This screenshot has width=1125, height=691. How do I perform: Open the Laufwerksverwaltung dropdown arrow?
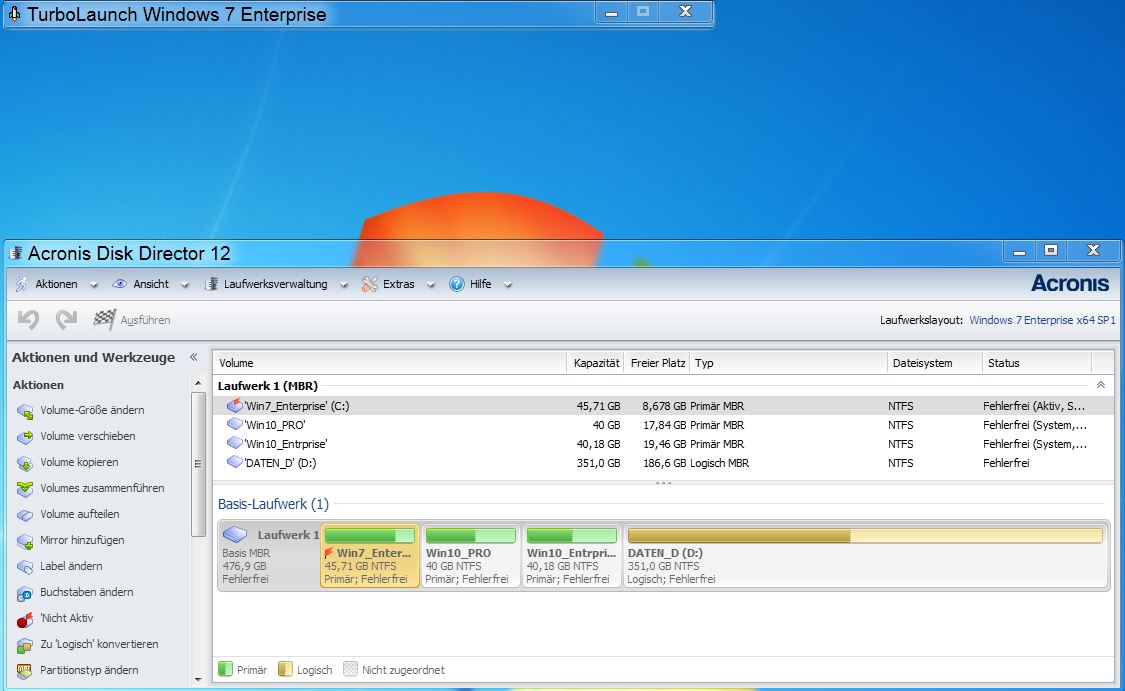(344, 285)
